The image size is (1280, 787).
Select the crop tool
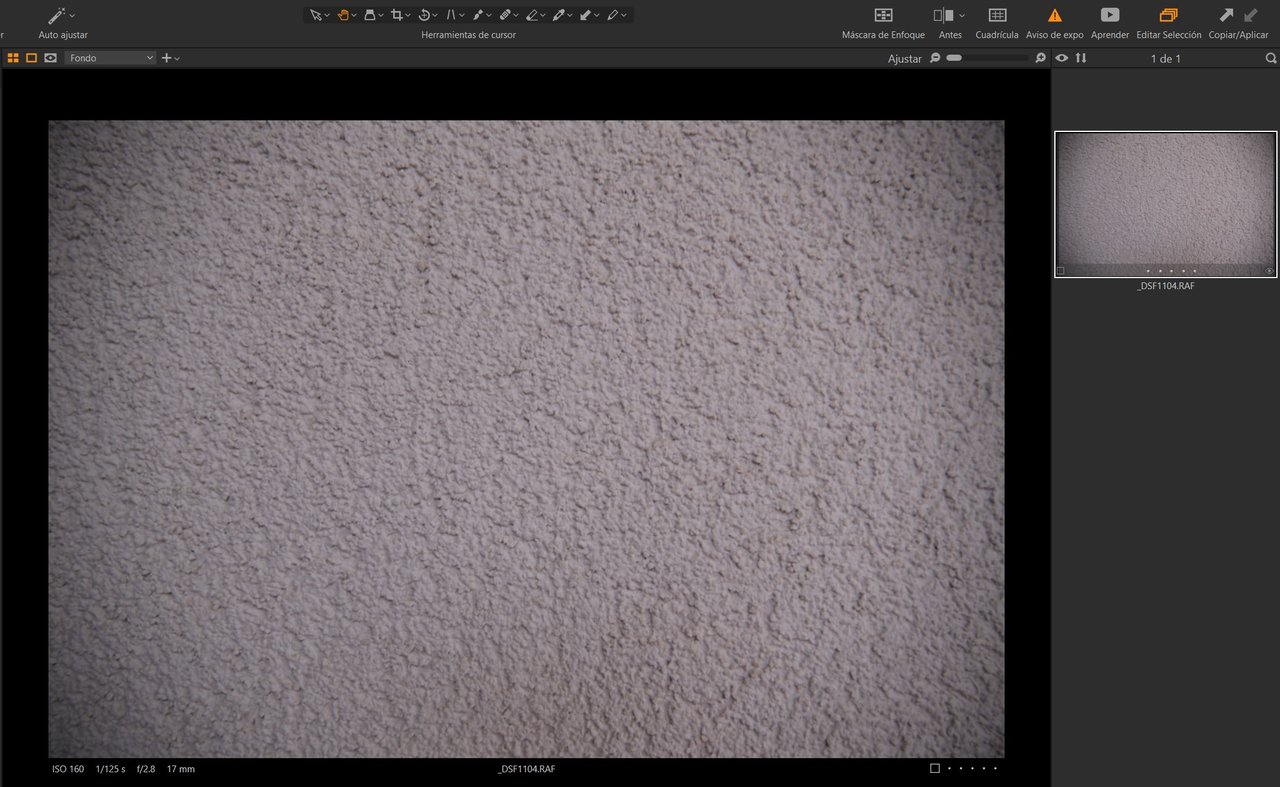[x=397, y=15]
